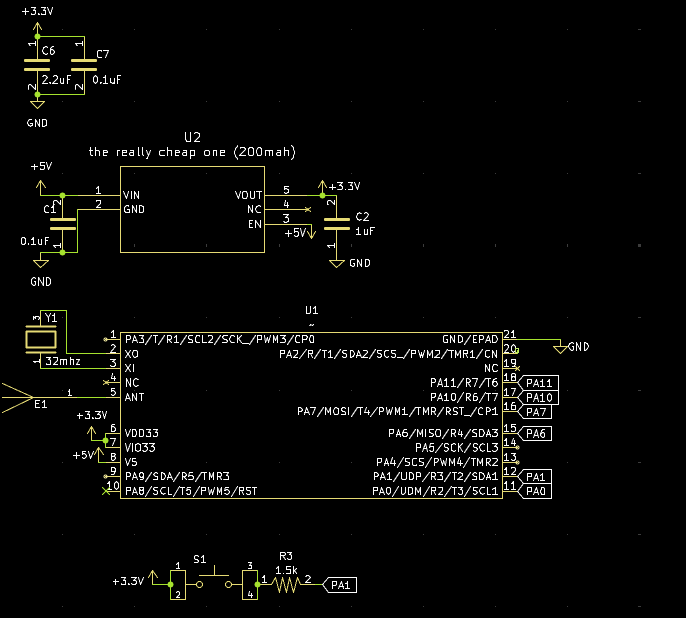The height and width of the screenshot is (618, 686).
Task: Click the R3 reference label
Action: pos(286,556)
